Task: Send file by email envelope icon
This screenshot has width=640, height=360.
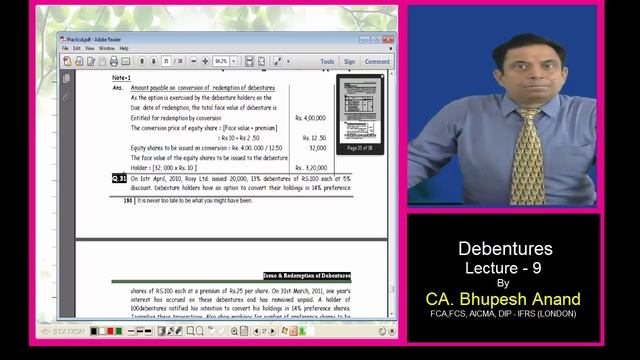Action: [x=126, y=61]
